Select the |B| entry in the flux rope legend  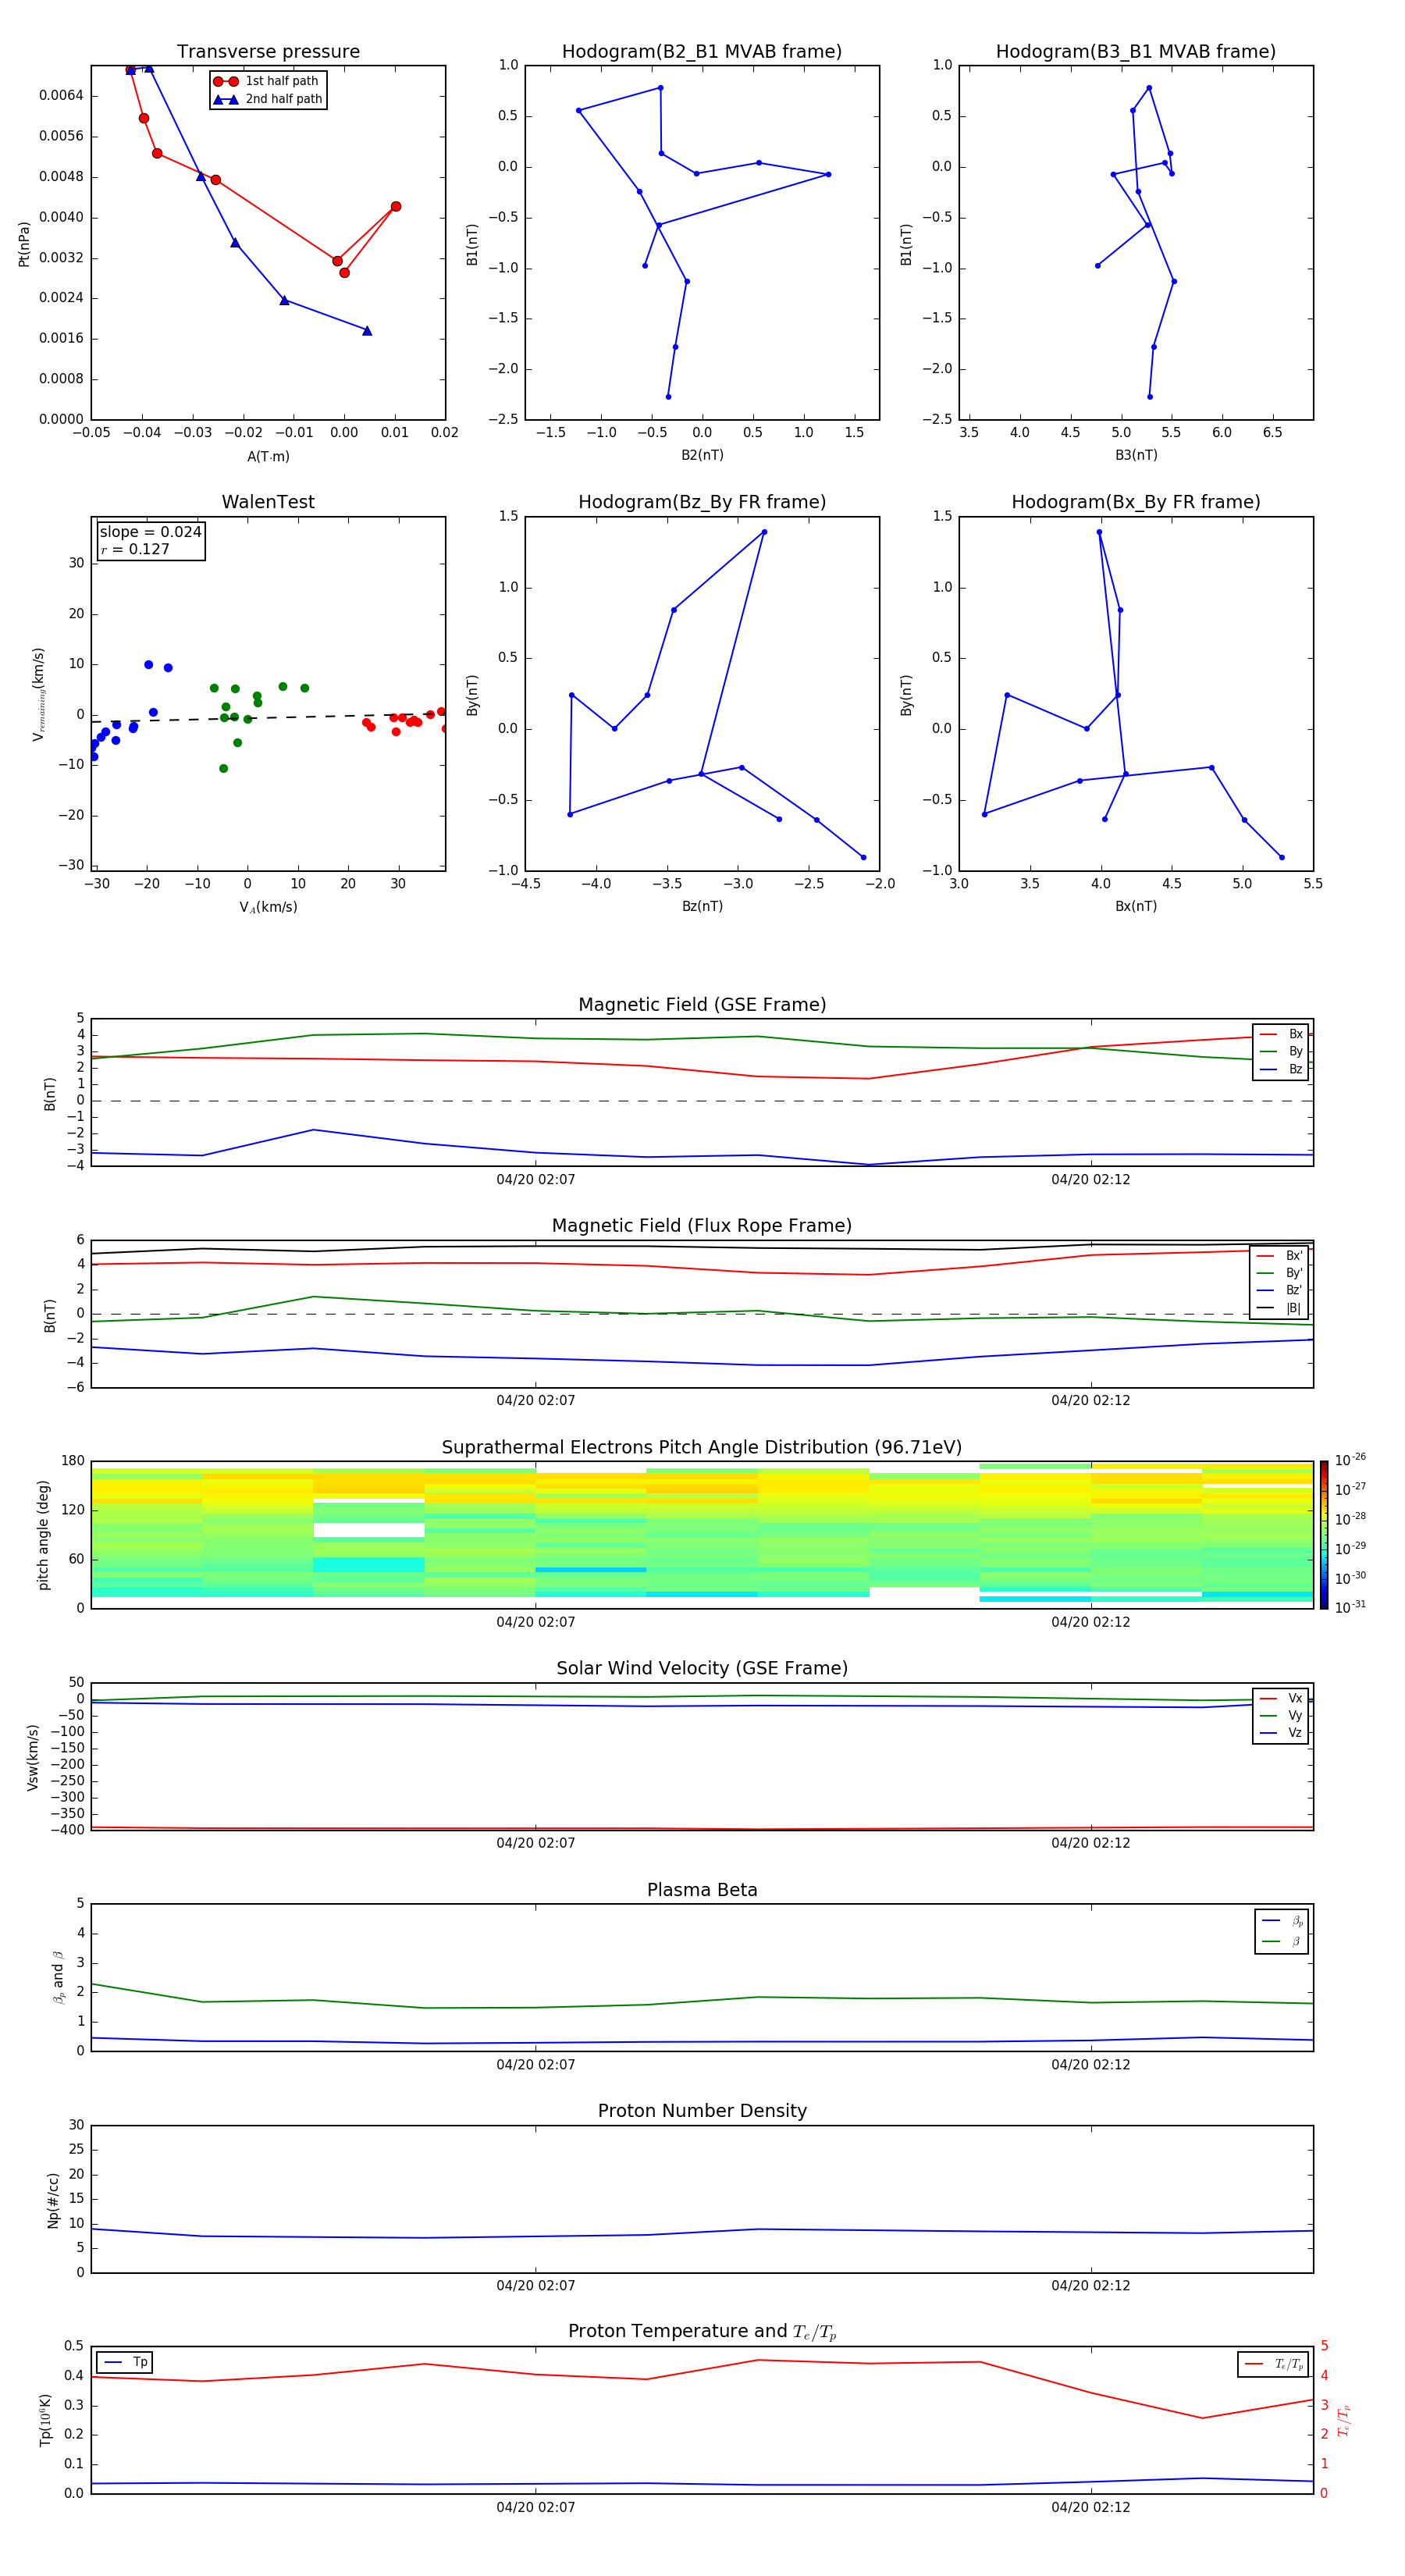[x=1280, y=1308]
